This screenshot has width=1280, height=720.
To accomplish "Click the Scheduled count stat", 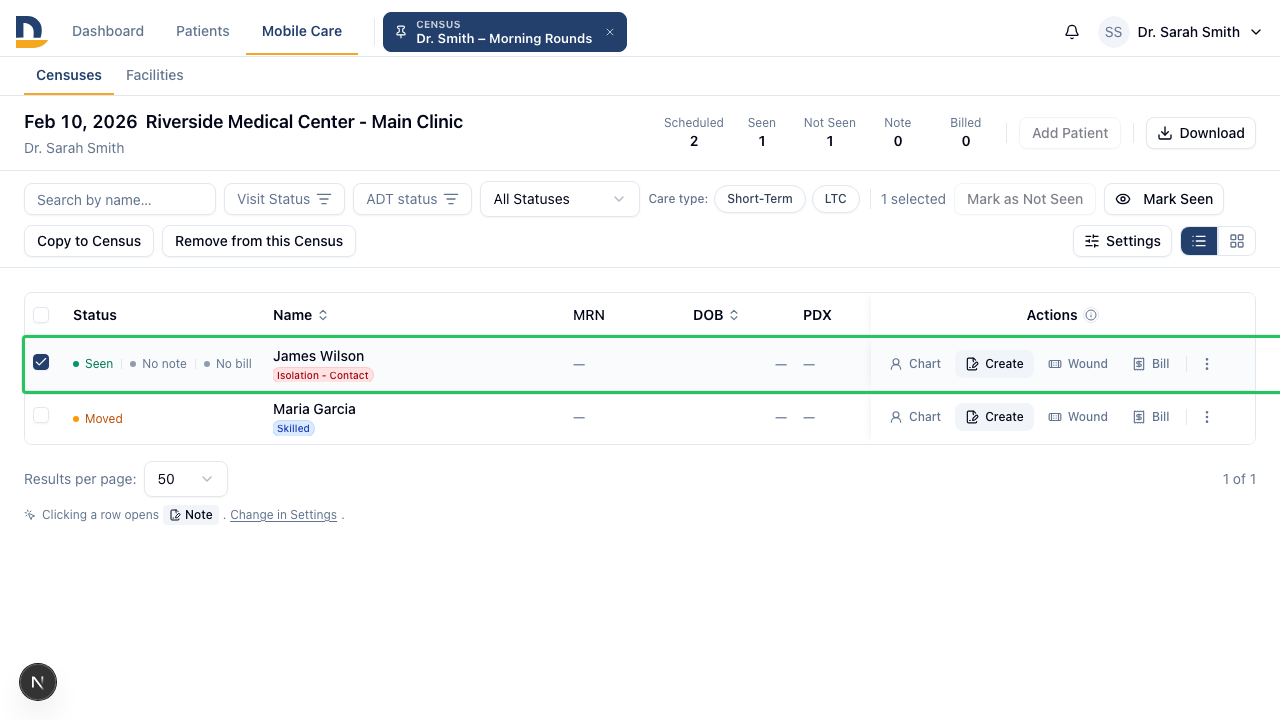I will 694,132.
